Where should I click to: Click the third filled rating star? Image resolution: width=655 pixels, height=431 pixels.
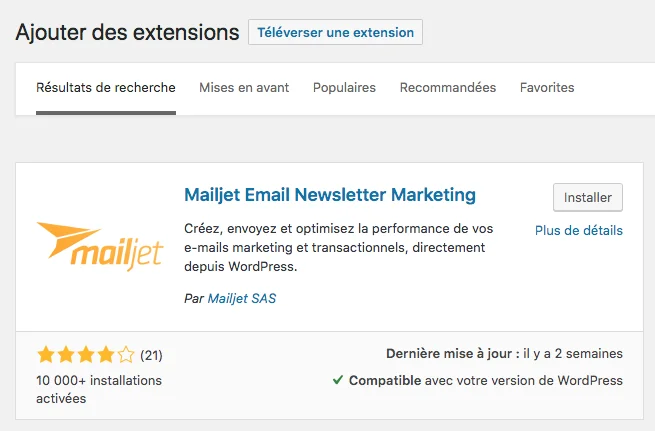coord(85,354)
